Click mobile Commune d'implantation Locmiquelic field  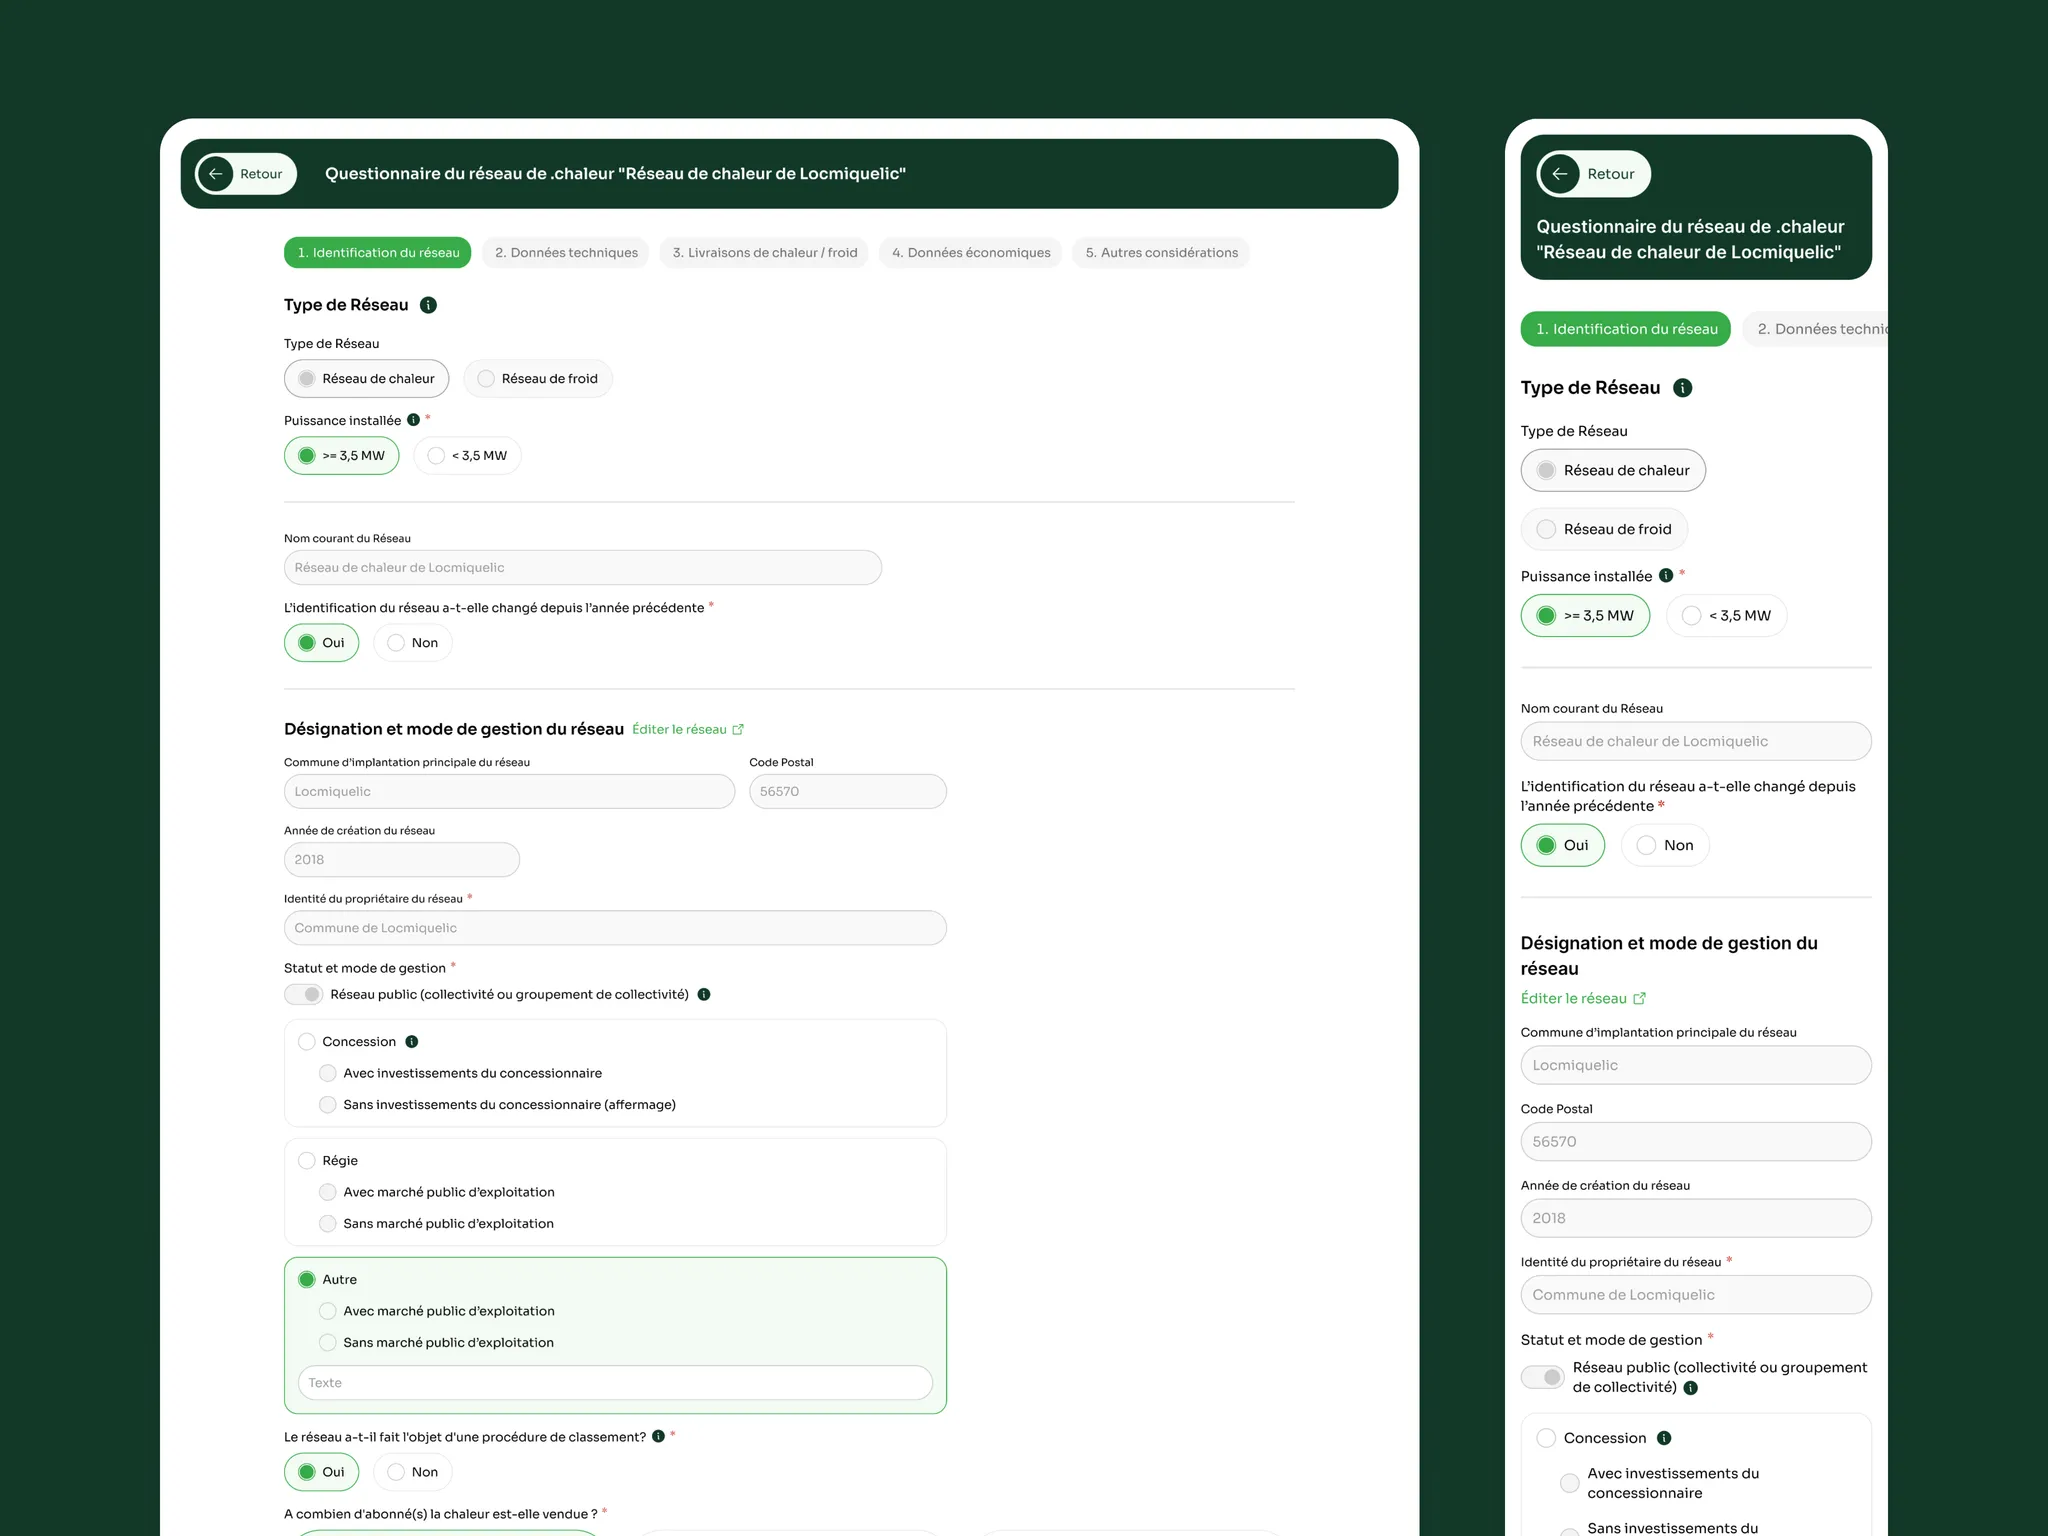coord(1696,1065)
